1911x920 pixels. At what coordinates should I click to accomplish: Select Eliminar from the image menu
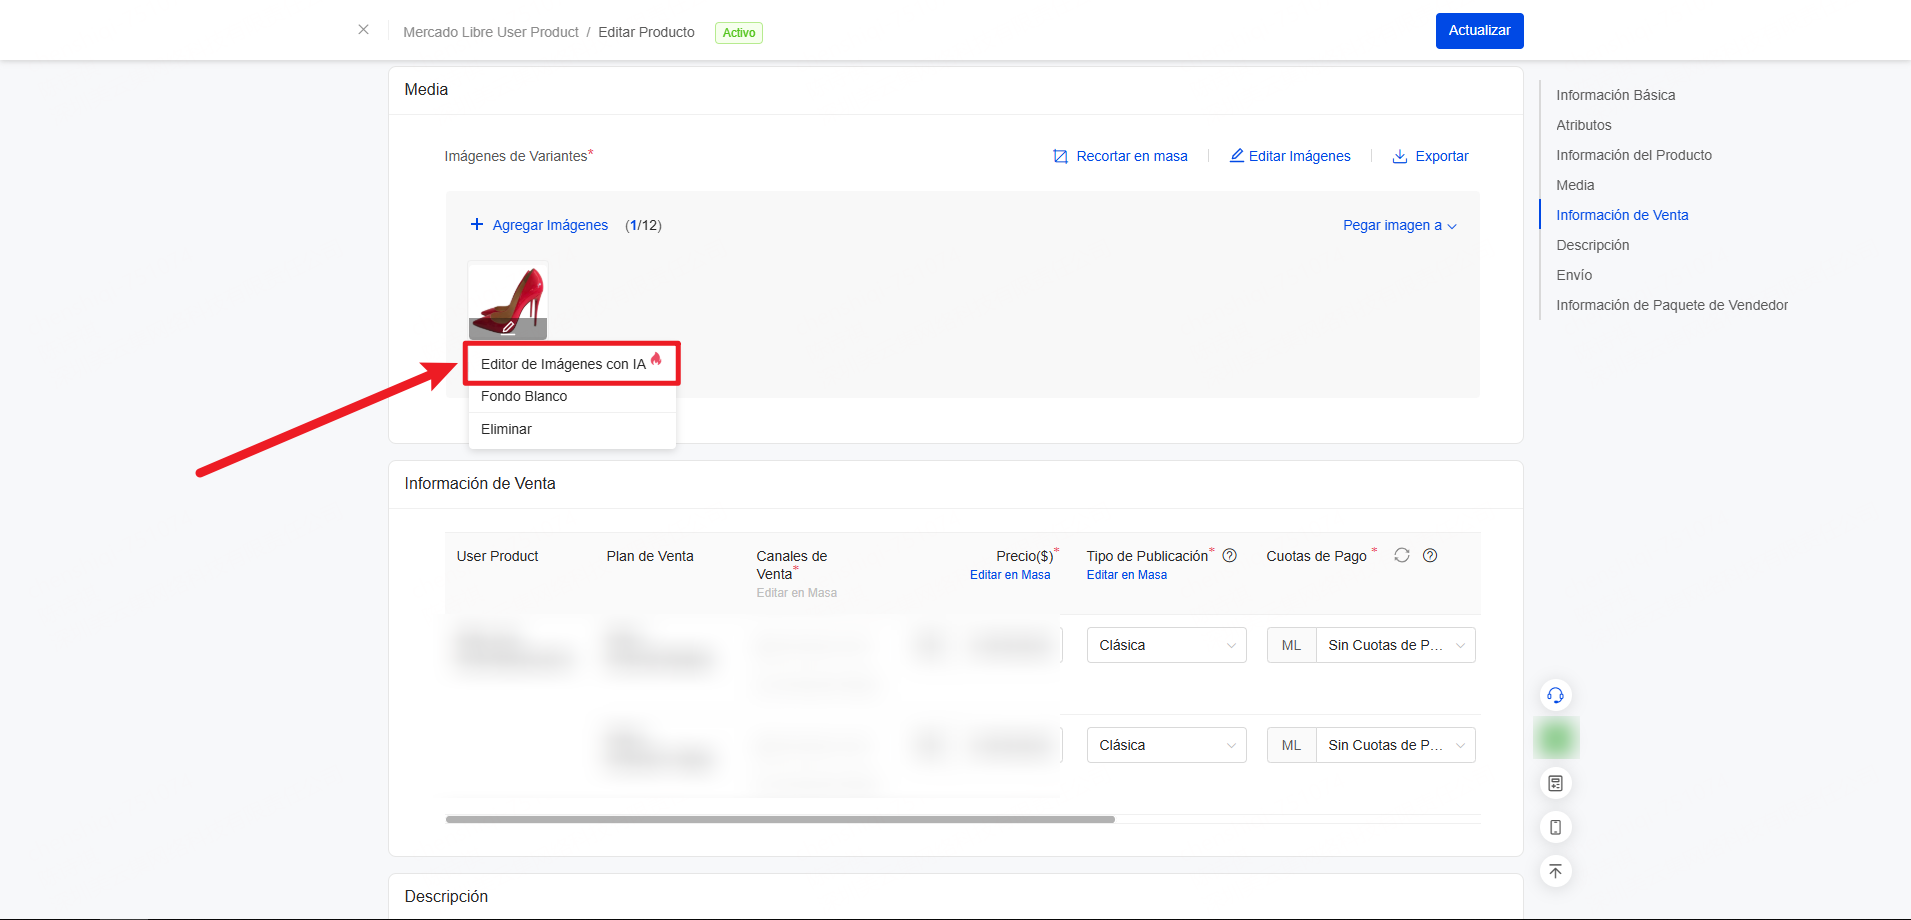point(506,429)
